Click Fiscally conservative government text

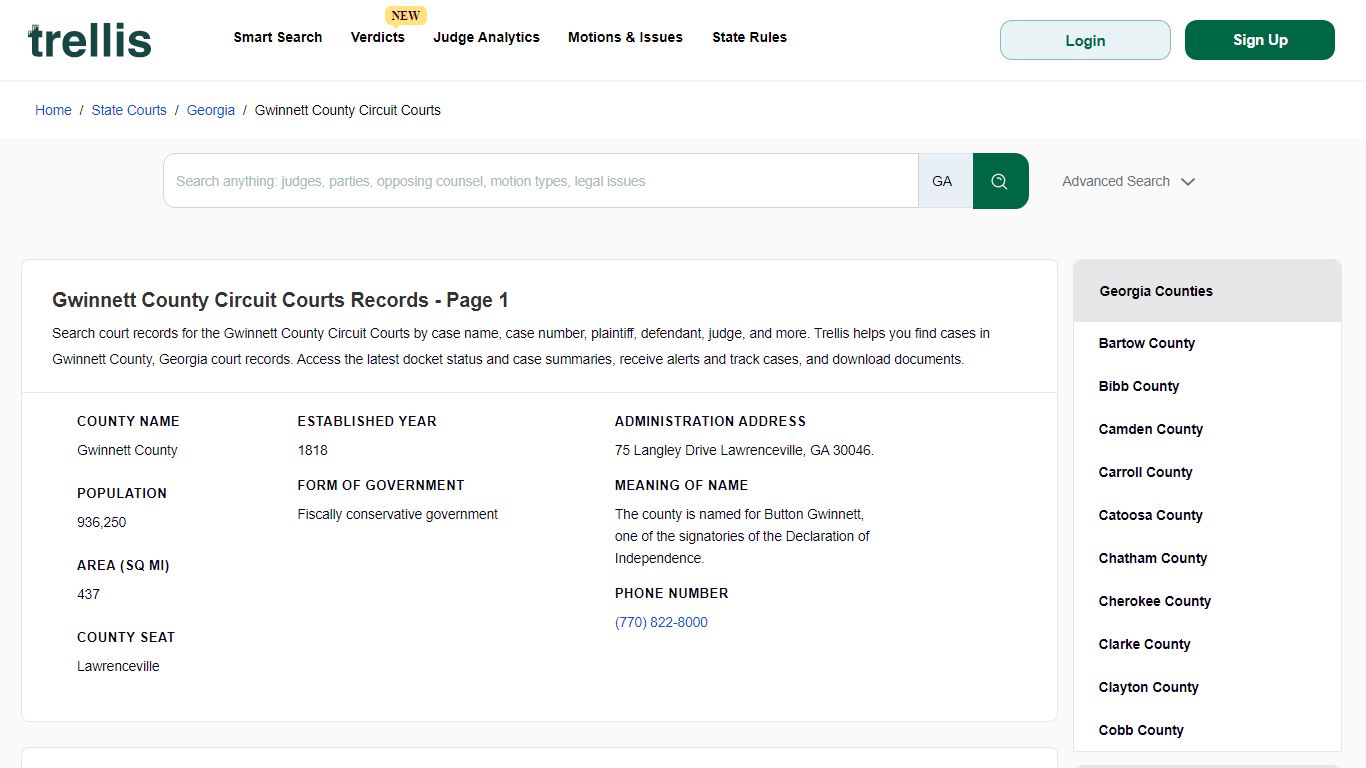click(398, 514)
